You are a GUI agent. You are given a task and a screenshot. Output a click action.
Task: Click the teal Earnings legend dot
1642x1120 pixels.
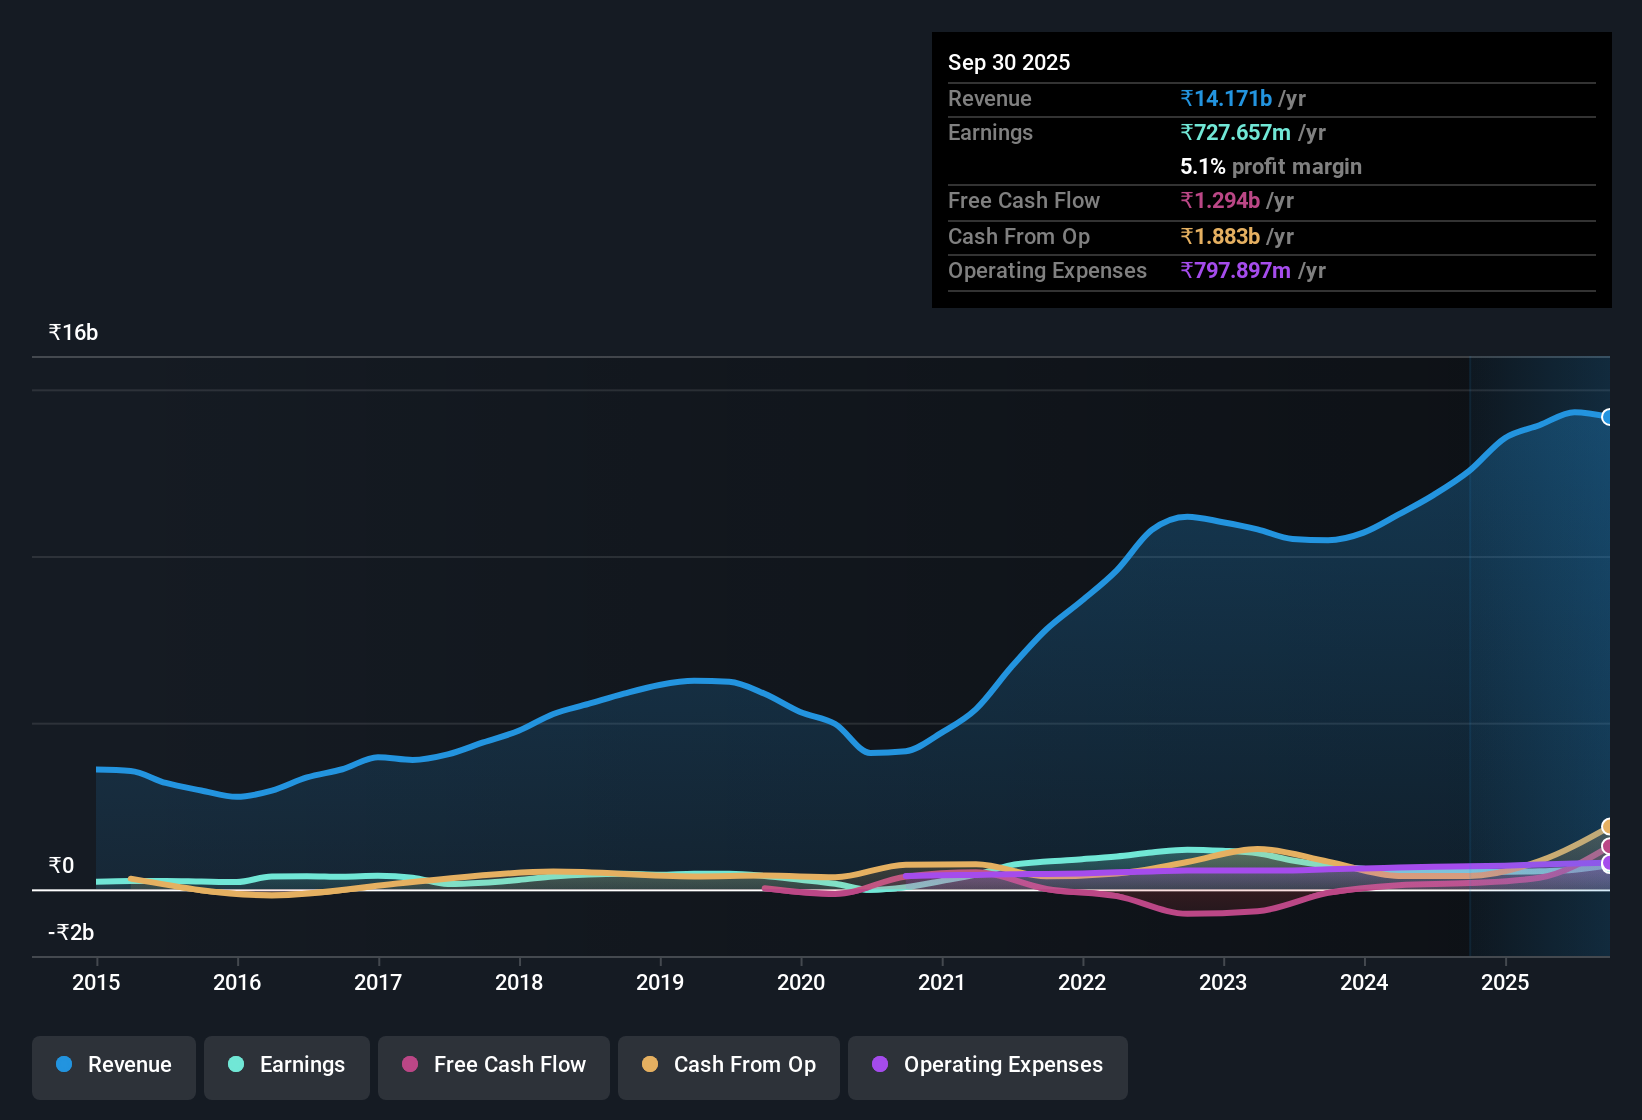pyautogui.click(x=236, y=1065)
